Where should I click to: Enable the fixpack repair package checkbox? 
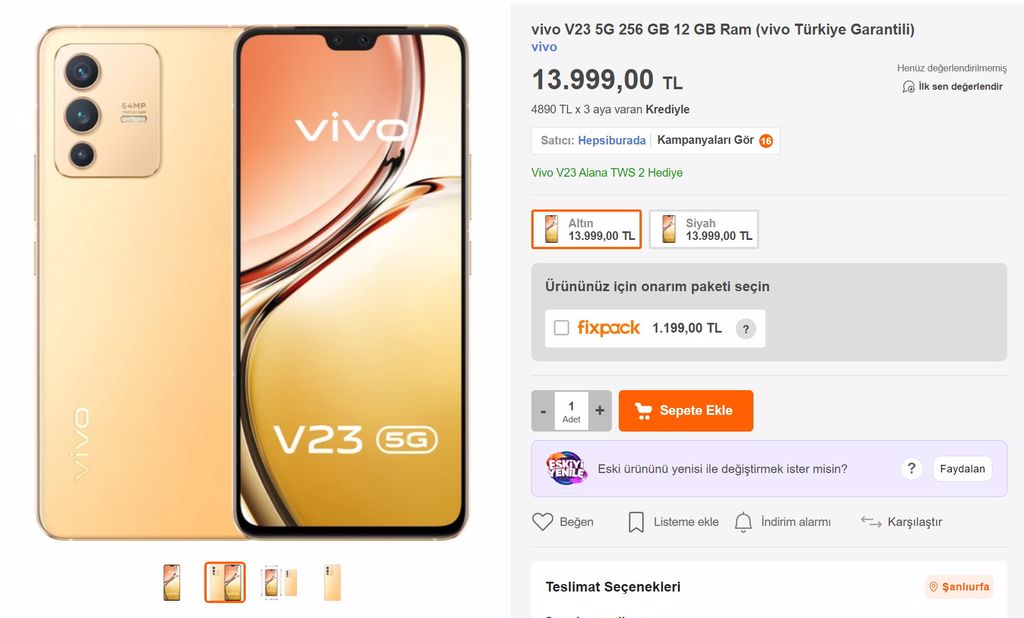pos(561,328)
